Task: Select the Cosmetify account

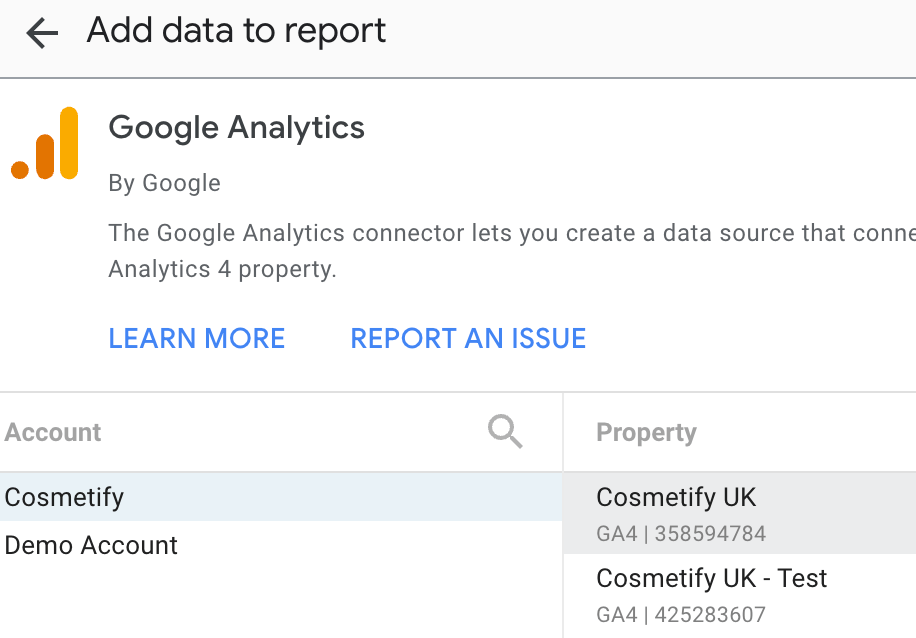Action: pyautogui.click(x=64, y=497)
